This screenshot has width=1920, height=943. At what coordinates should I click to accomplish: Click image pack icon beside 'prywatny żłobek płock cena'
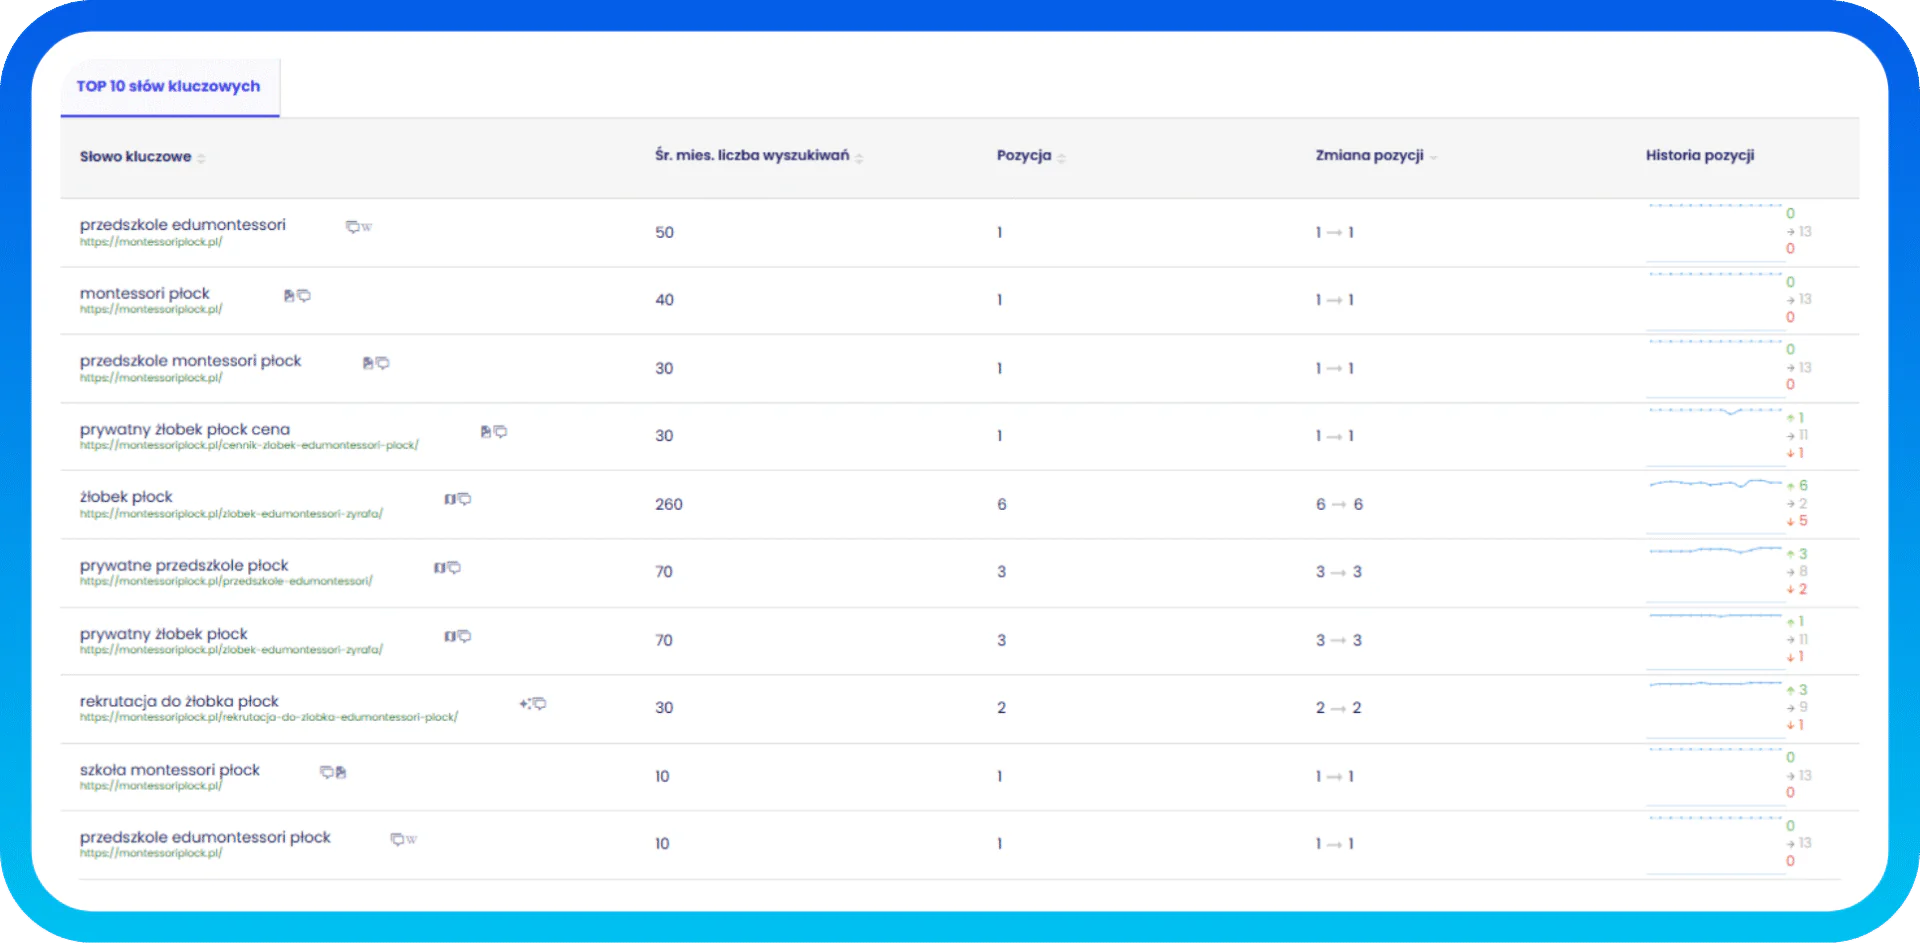click(486, 432)
